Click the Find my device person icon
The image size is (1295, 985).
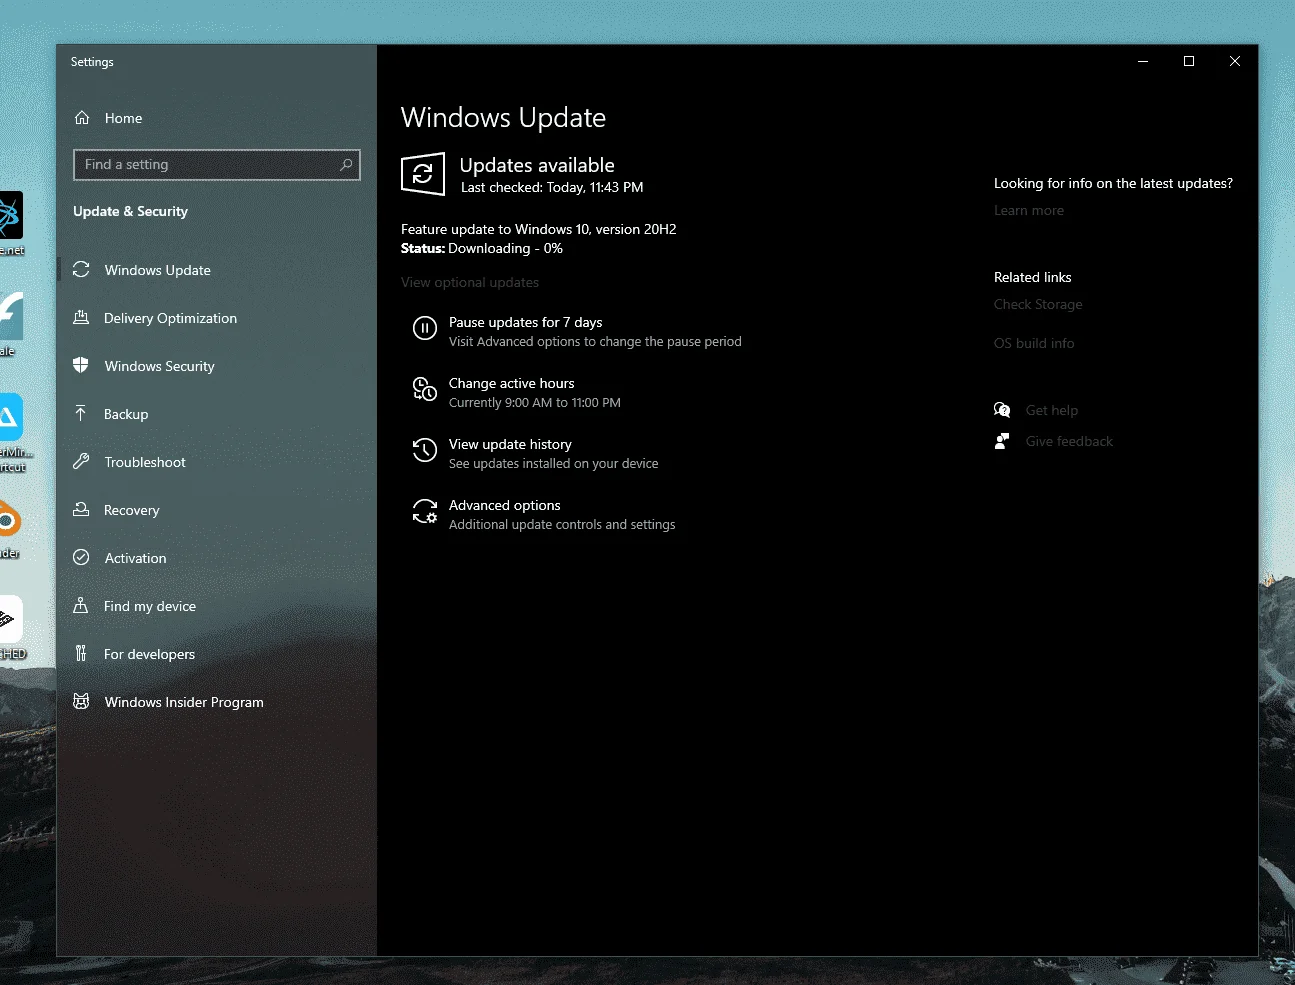coord(82,606)
